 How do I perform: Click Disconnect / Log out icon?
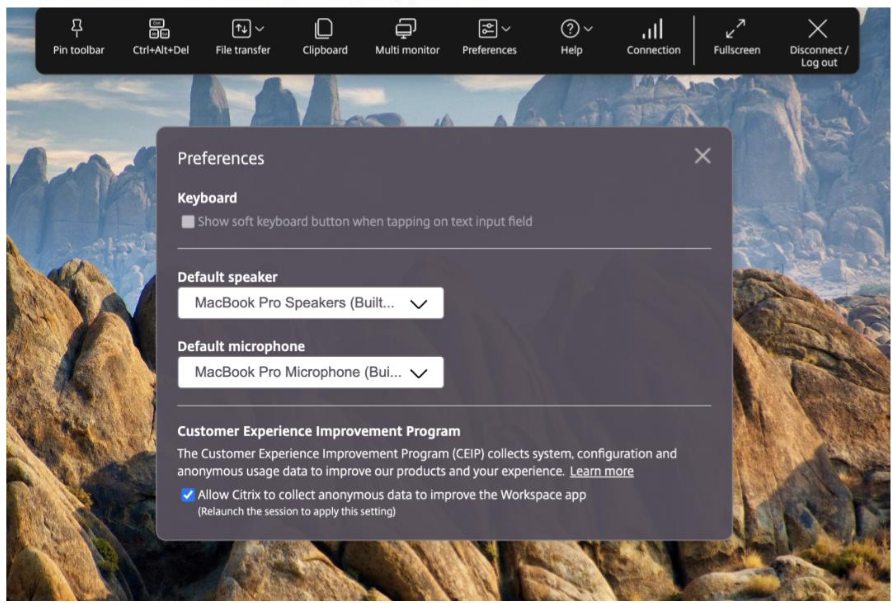[818, 29]
